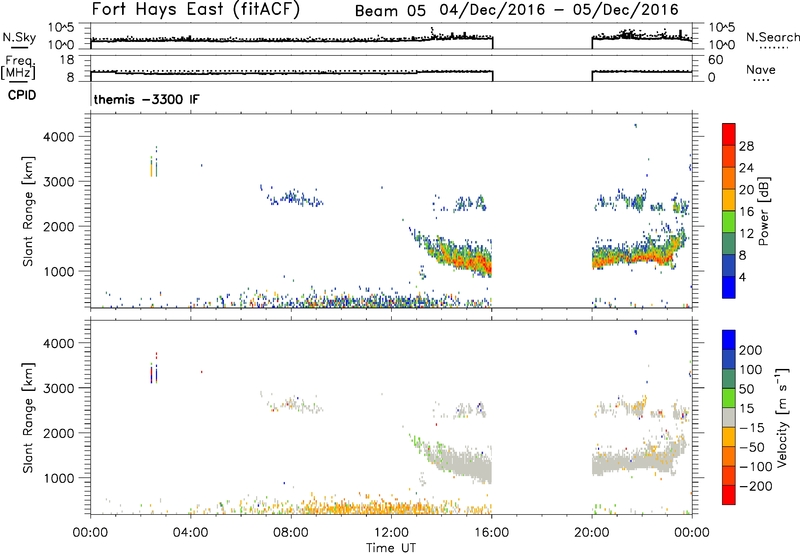Click '2000' tick on velocity panel
The width and height of the screenshot is (800, 554).
(x=61, y=433)
